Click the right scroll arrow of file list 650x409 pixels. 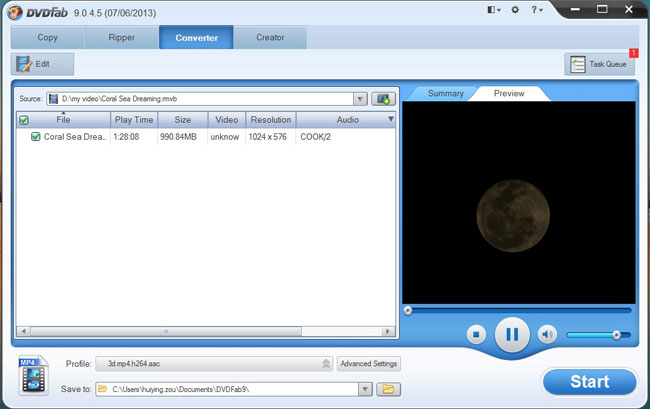click(x=388, y=331)
